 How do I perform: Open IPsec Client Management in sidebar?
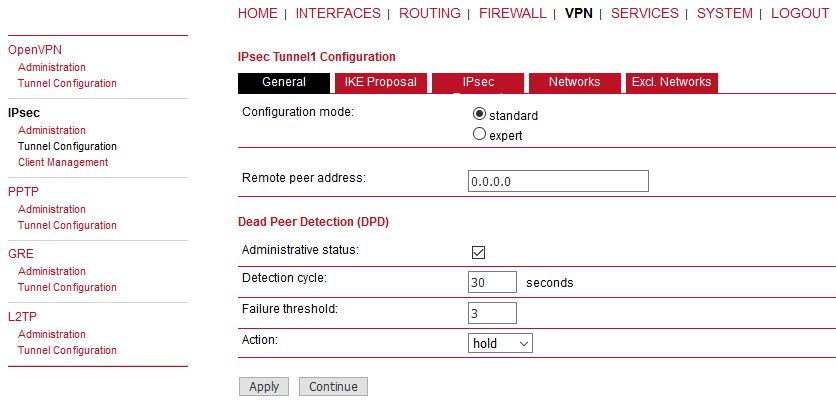[63, 162]
